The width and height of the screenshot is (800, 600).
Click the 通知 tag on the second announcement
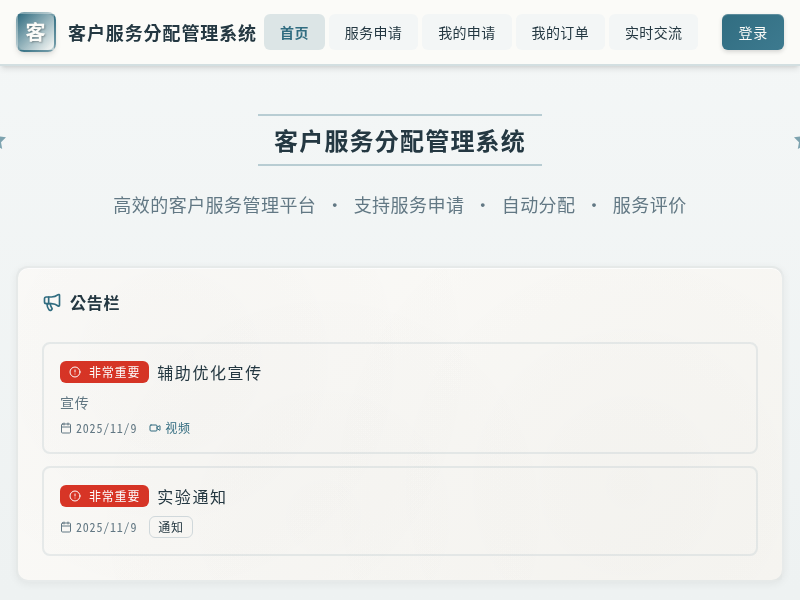coord(170,527)
